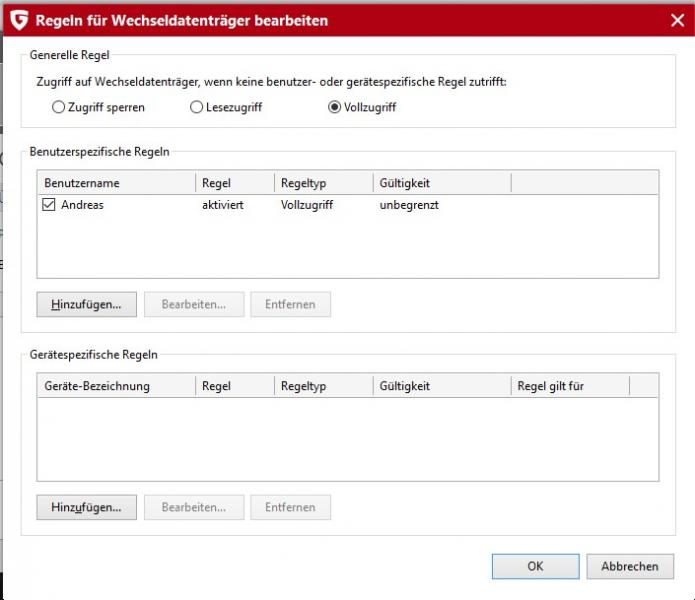This screenshot has height=600, width=695.
Task: Click the unbegrenzt validity cell
Action: [x=409, y=205]
